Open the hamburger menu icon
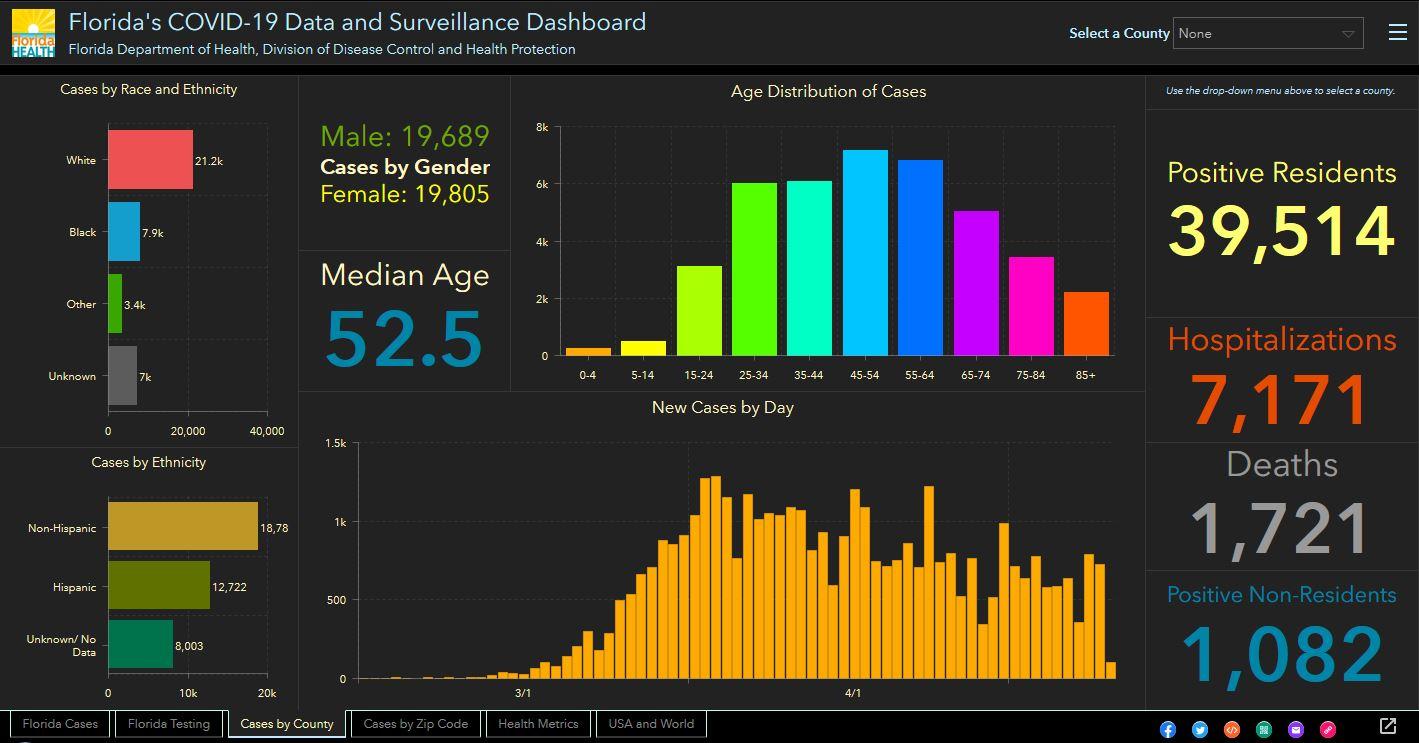The width and height of the screenshot is (1419, 743). click(x=1397, y=33)
